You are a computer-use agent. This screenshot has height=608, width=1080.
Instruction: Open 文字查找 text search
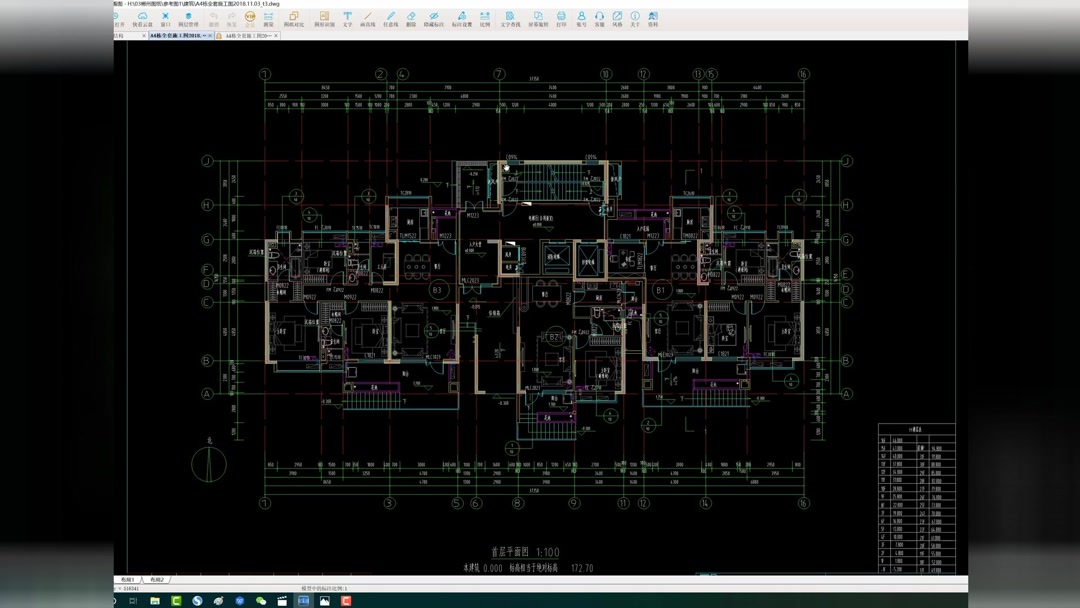point(510,19)
